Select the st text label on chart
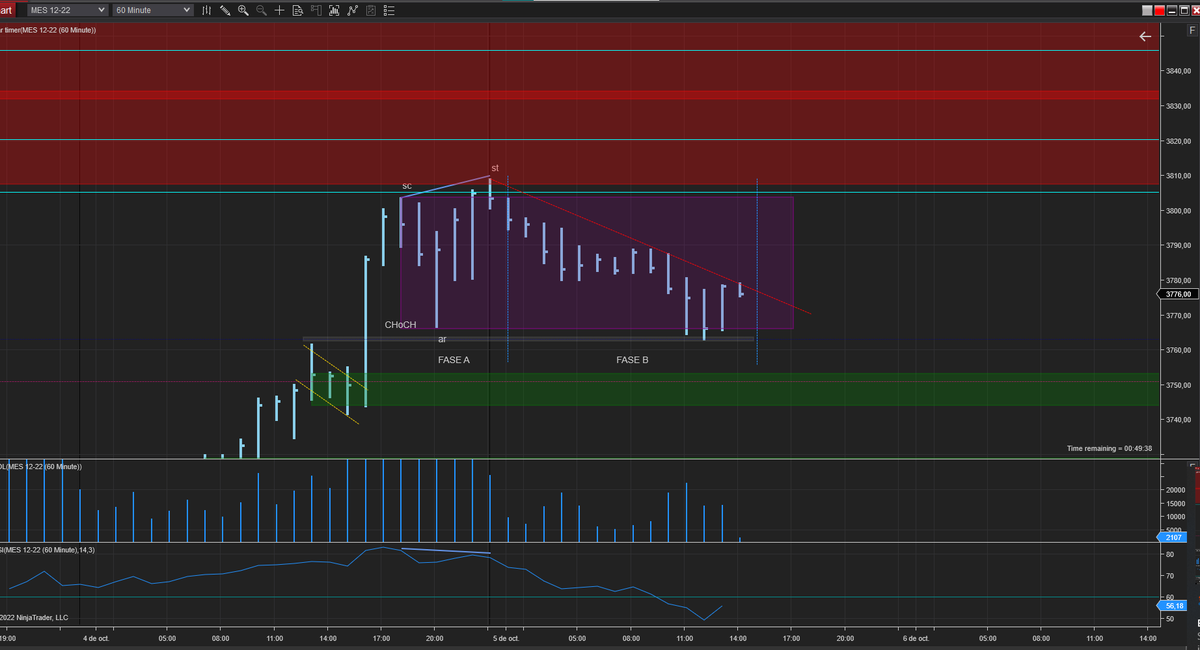The image size is (1200, 650). (495, 168)
